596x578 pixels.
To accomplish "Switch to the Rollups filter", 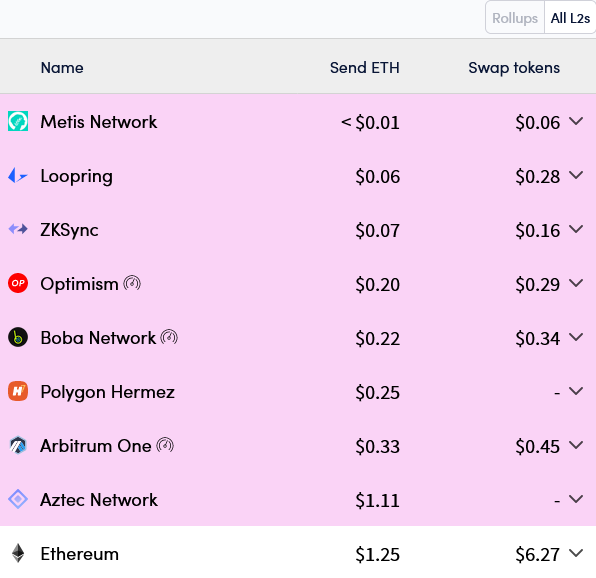I will (x=515, y=18).
